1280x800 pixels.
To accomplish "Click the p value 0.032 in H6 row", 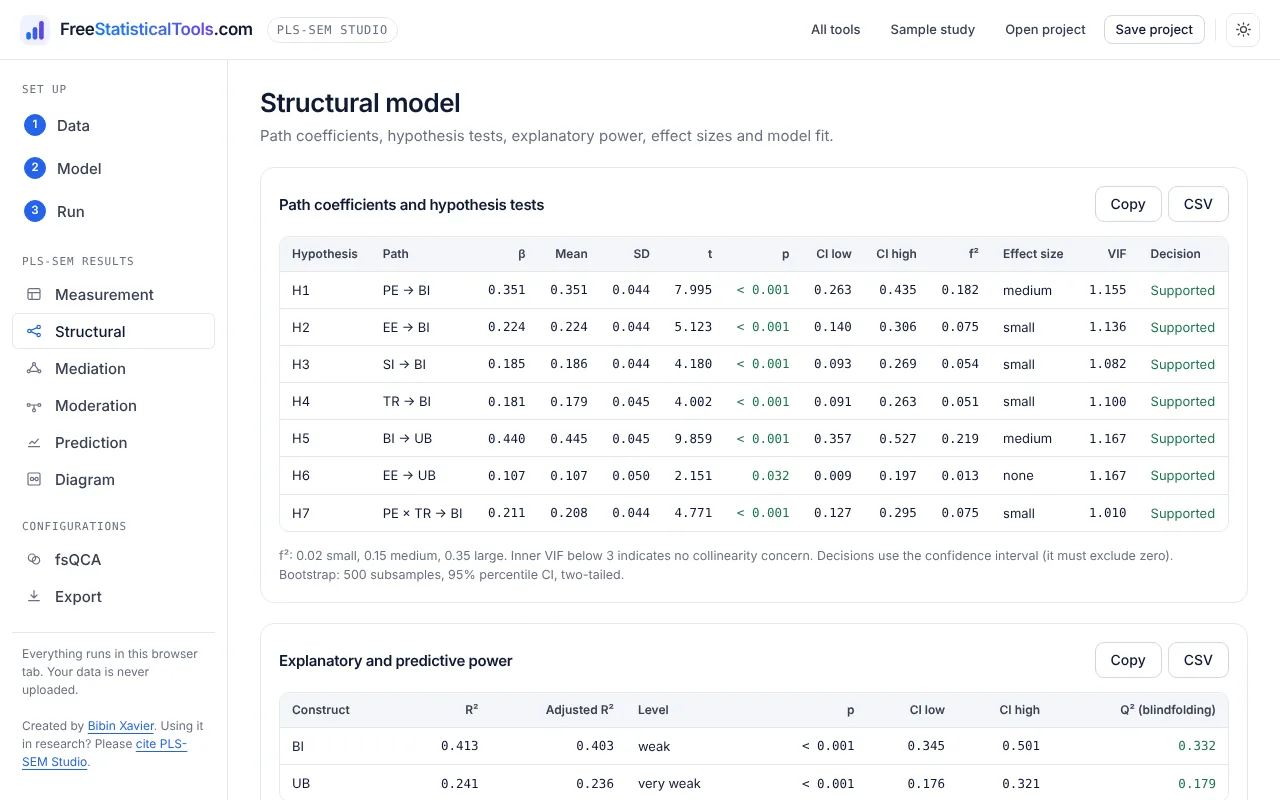I will point(770,476).
